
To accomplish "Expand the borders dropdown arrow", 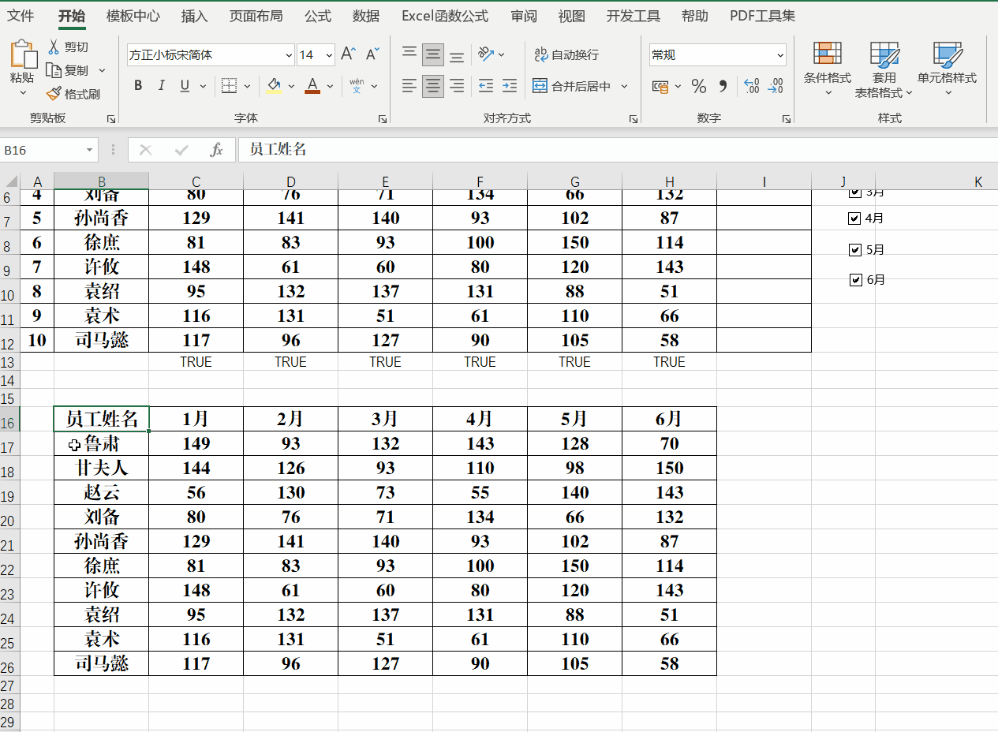I will pos(247,86).
